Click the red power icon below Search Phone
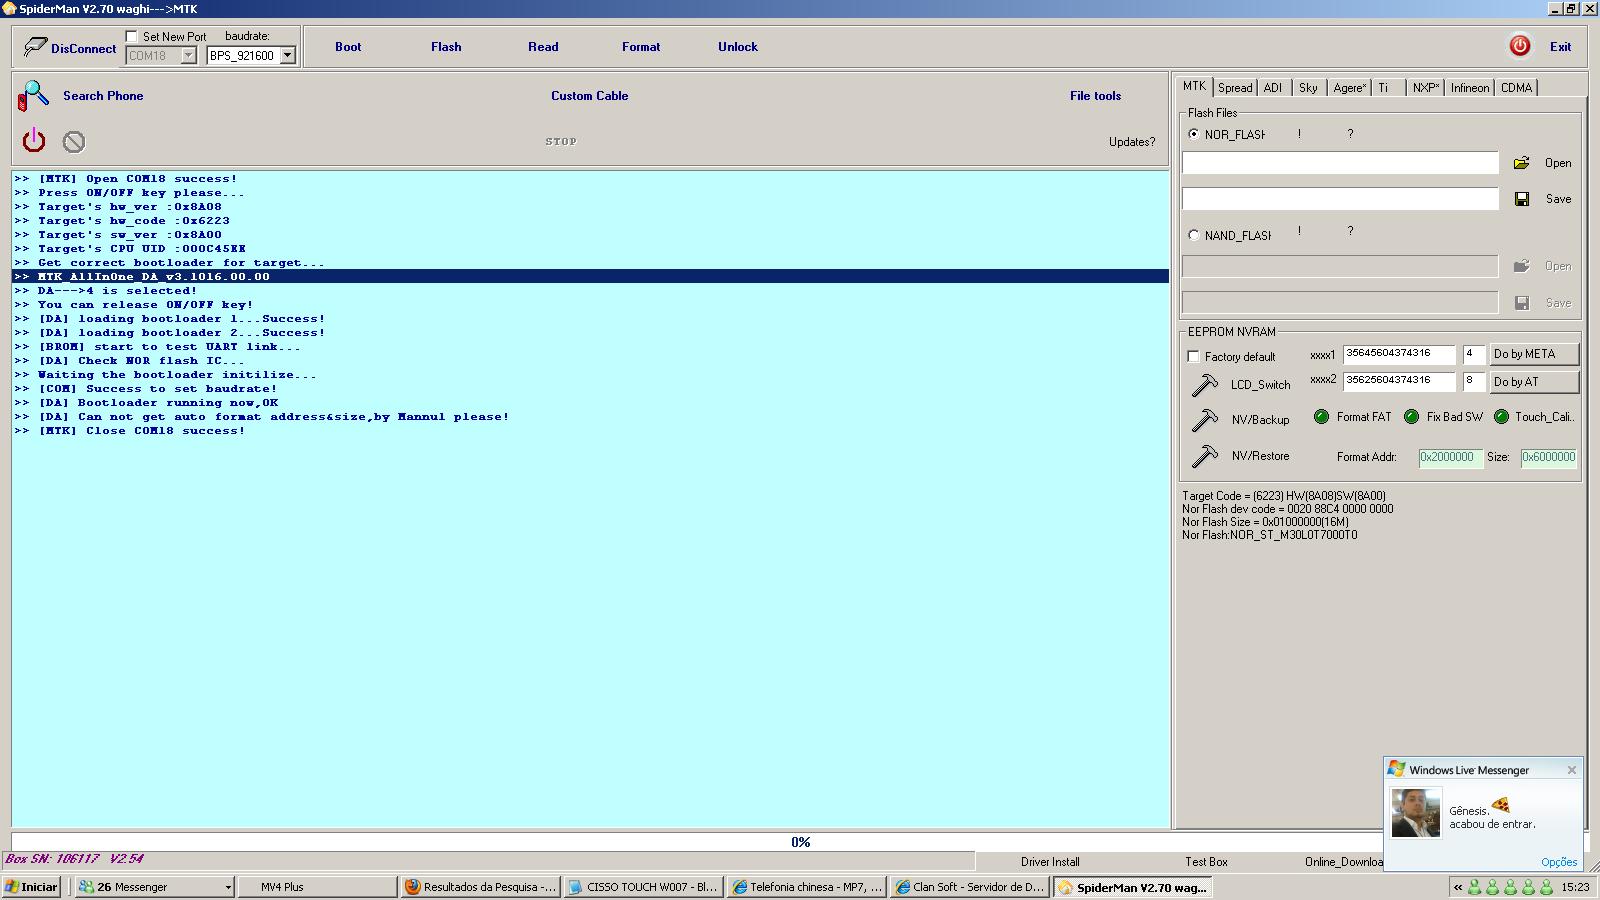Image resolution: width=1600 pixels, height=900 pixels. [34, 140]
